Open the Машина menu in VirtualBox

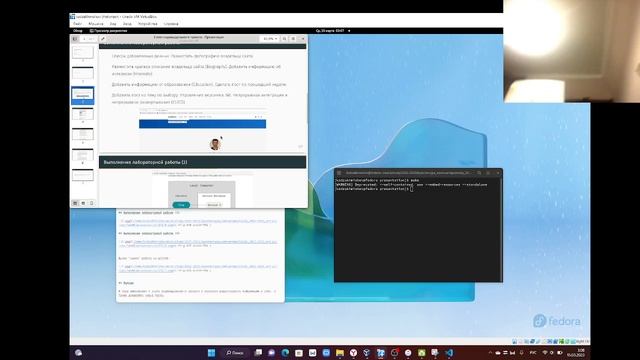96,24
